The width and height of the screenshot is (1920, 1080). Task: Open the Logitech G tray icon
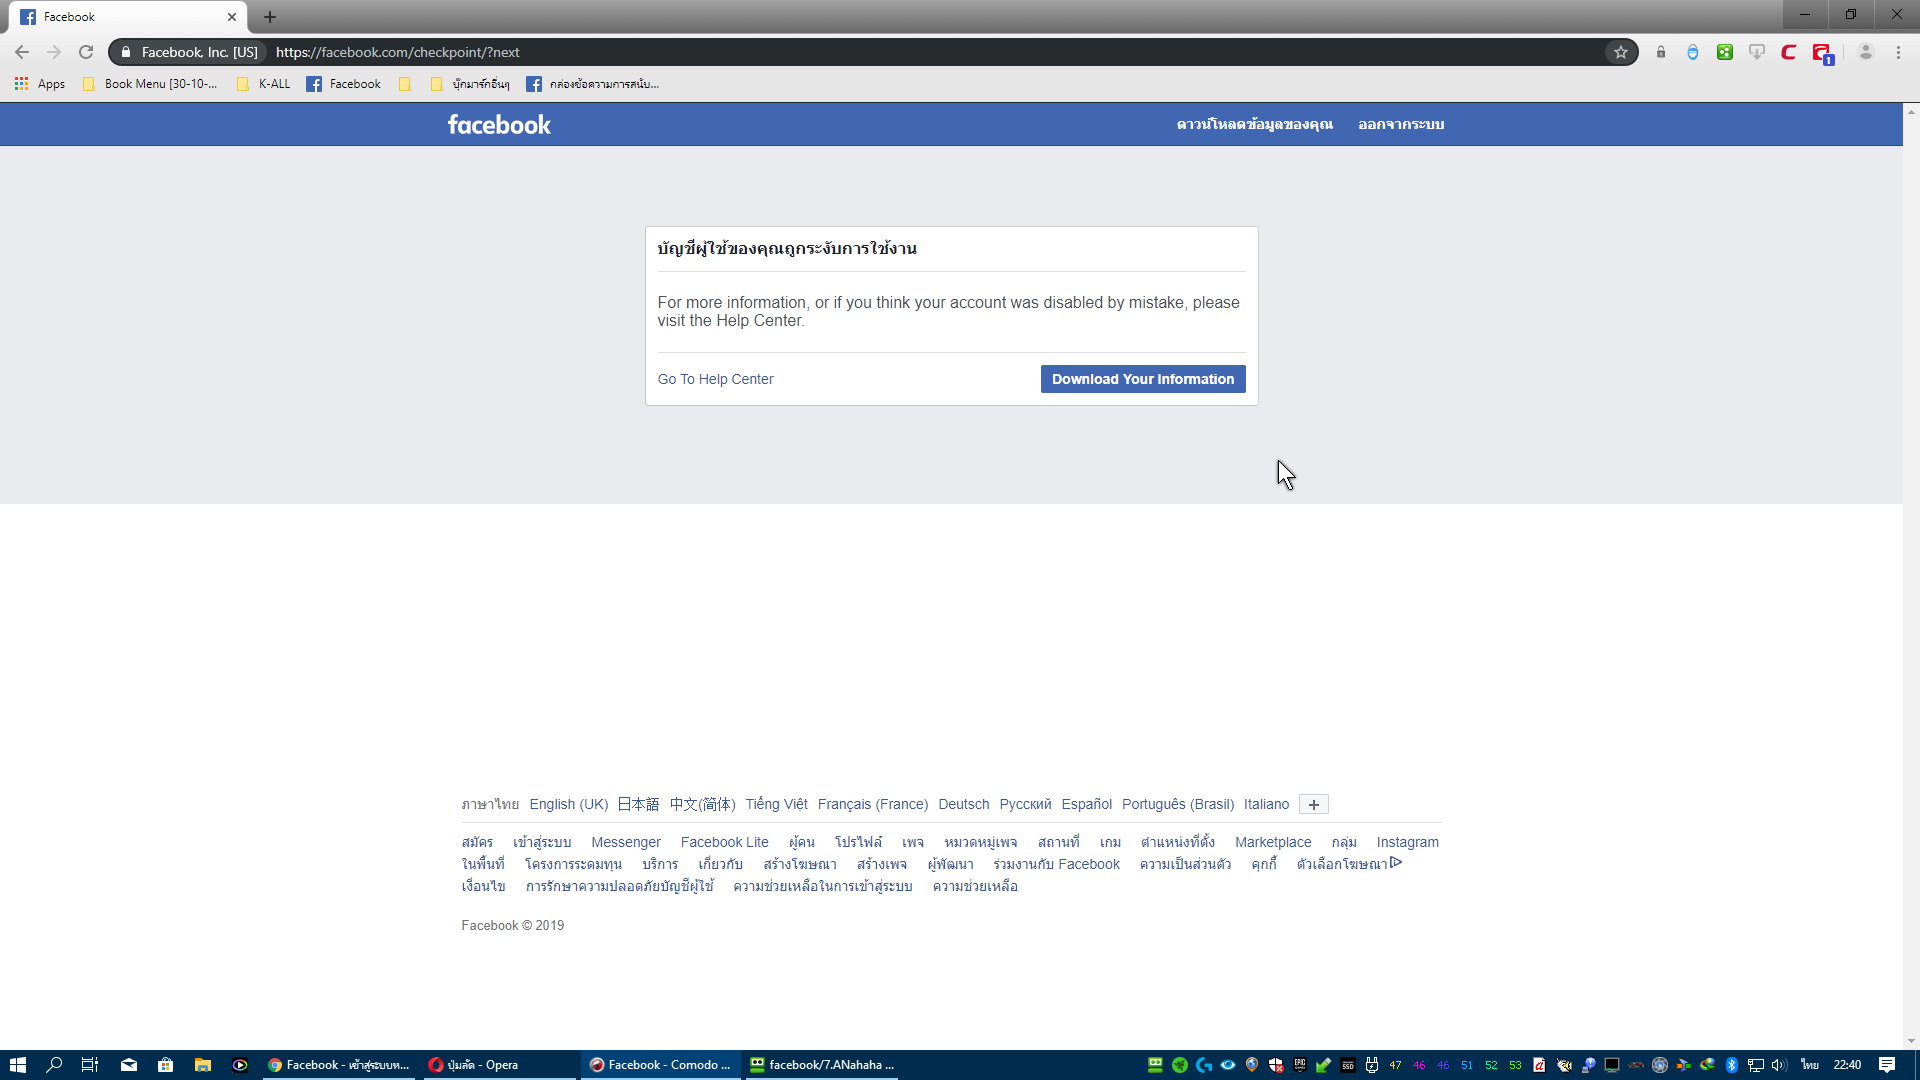[x=1204, y=1065]
